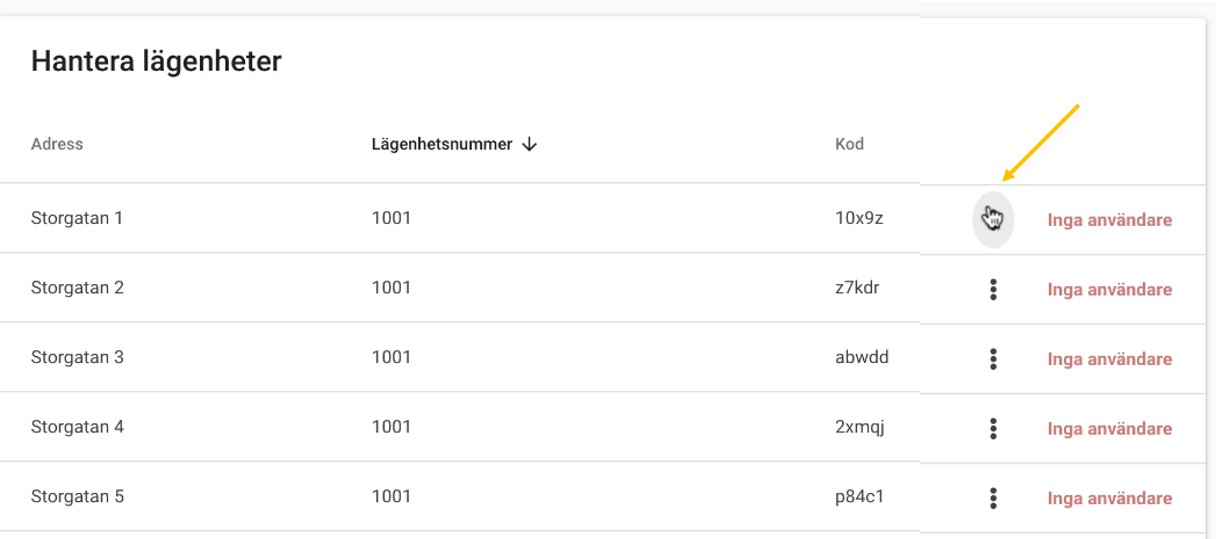Click the code p84c1
The image size is (1216, 539).
(860, 496)
